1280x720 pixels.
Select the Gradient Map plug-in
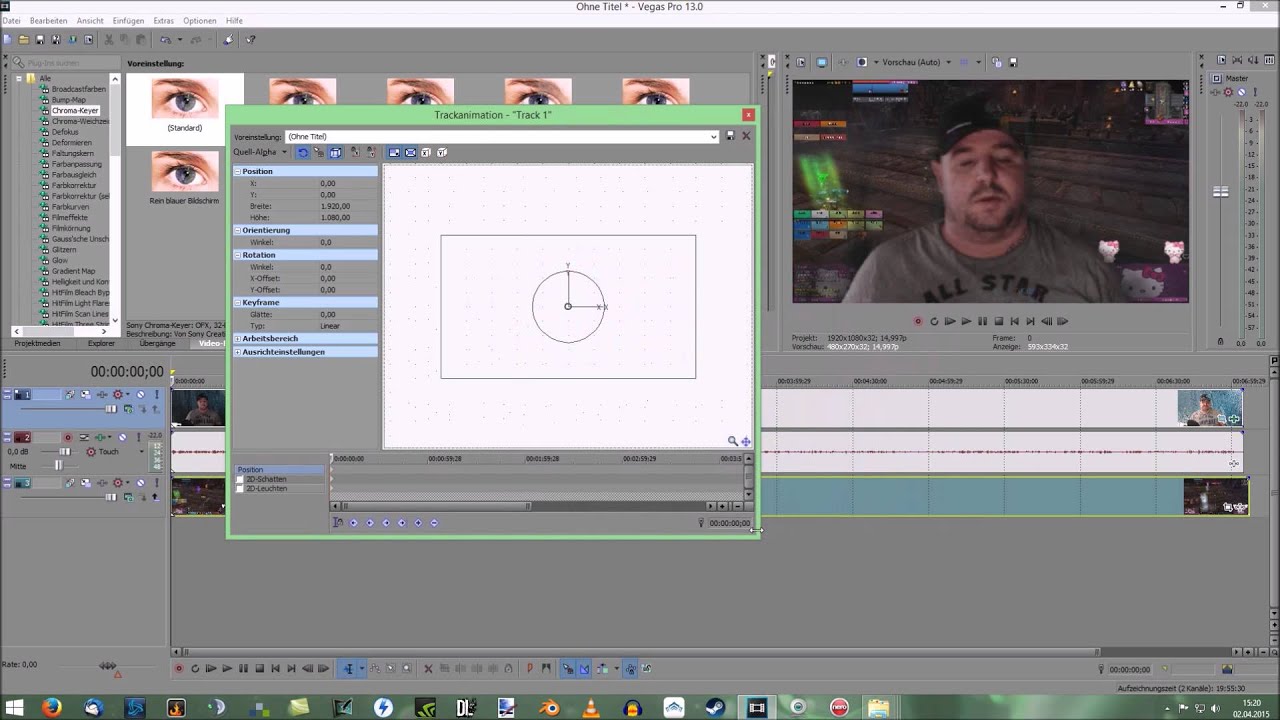pyautogui.click(x=73, y=271)
